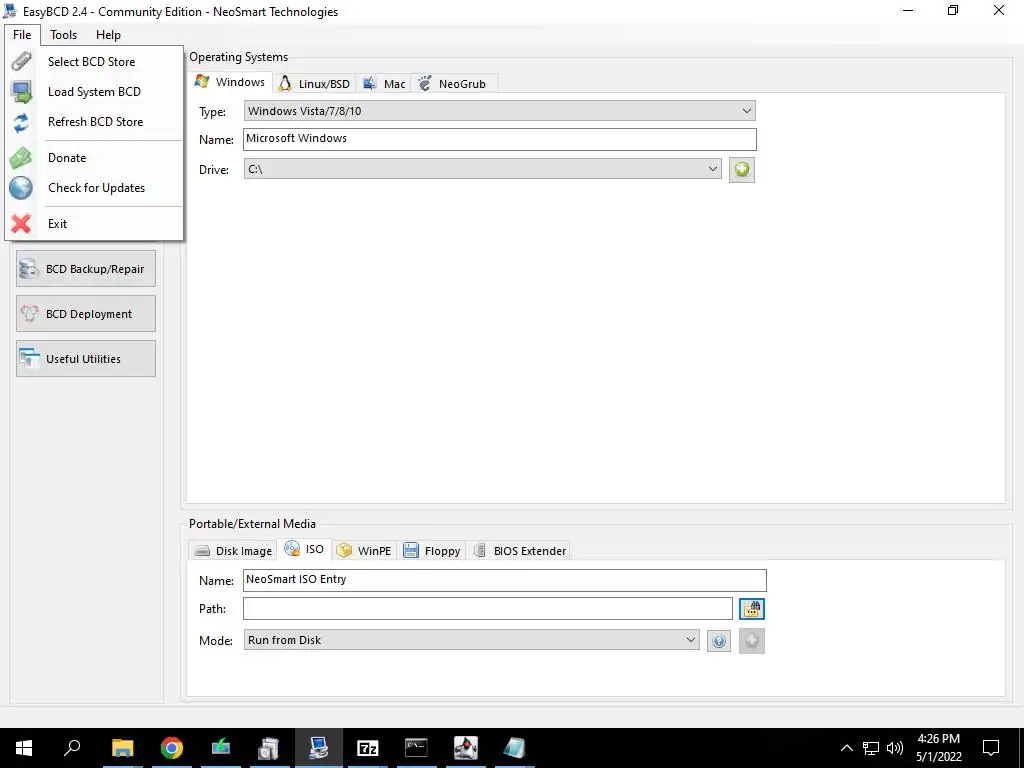This screenshot has width=1024, height=768.
Task: Switch to the Floppy tab
Action: [432, 551]
